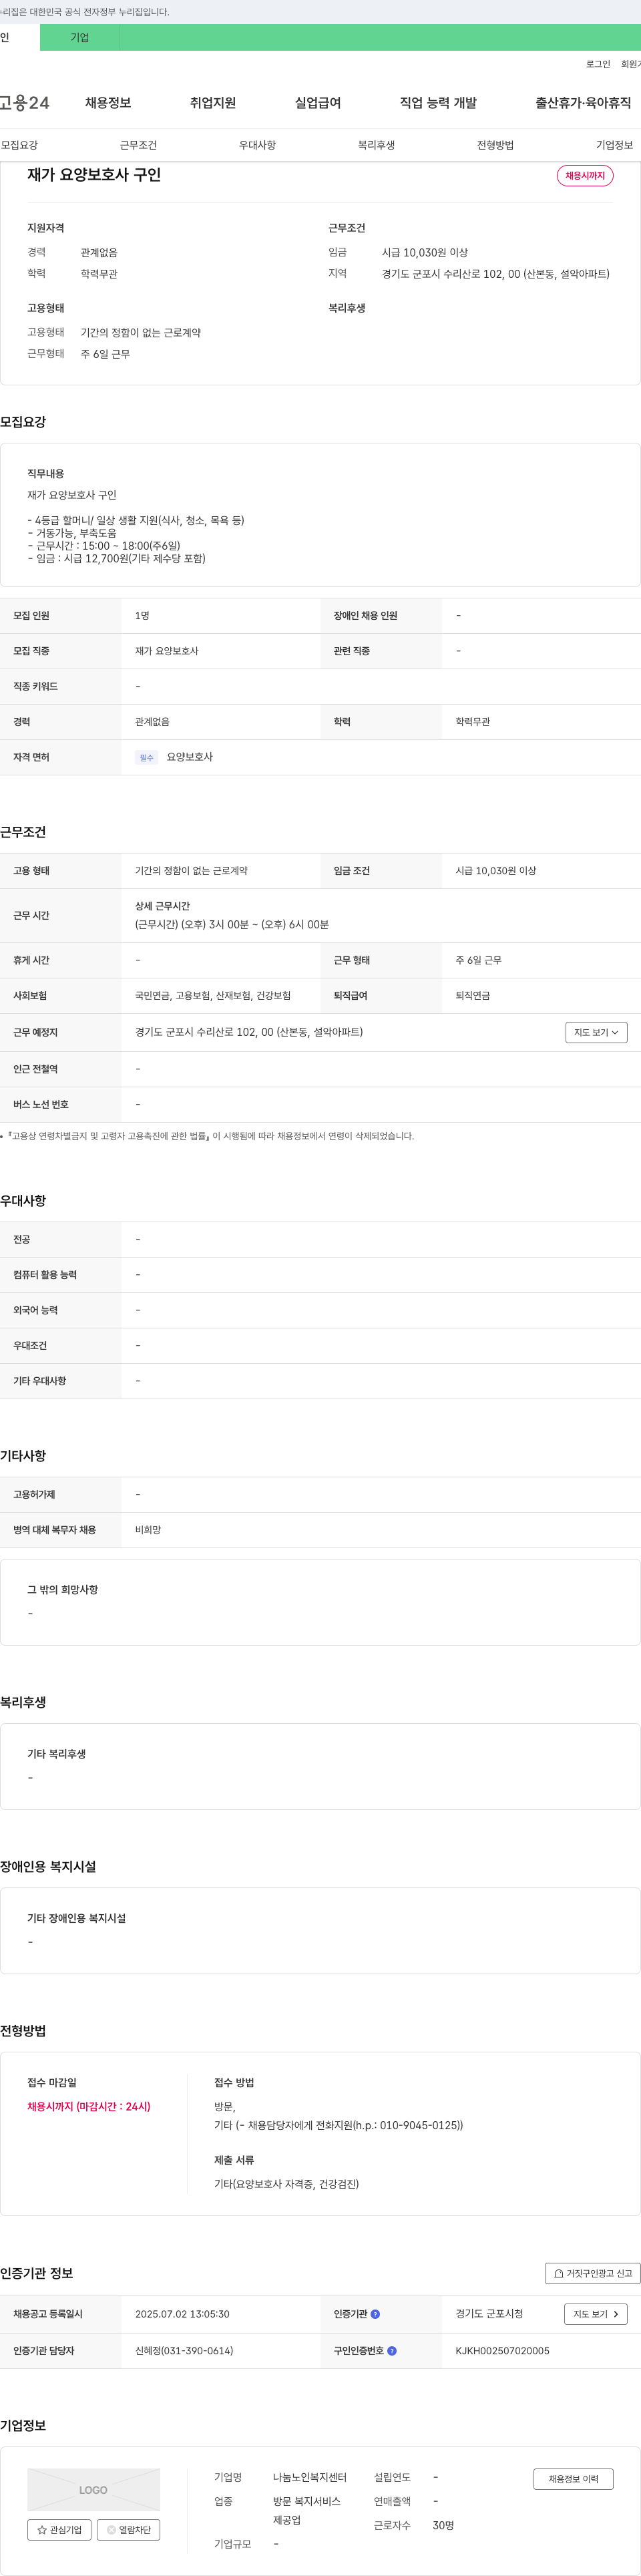Click the 로그인 link

pos(598,64)
